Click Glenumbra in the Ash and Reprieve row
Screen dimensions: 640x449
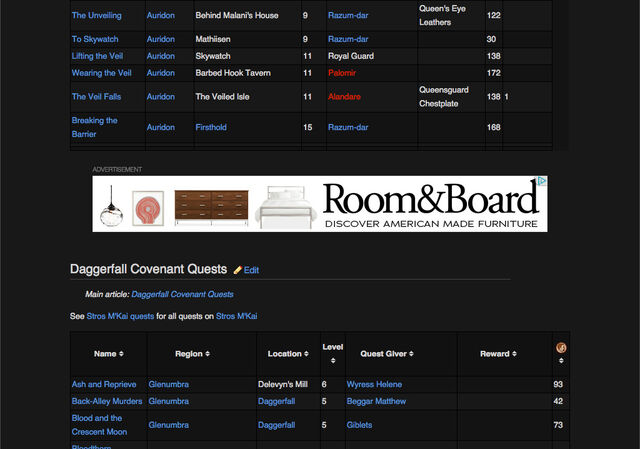coord(169,385)
